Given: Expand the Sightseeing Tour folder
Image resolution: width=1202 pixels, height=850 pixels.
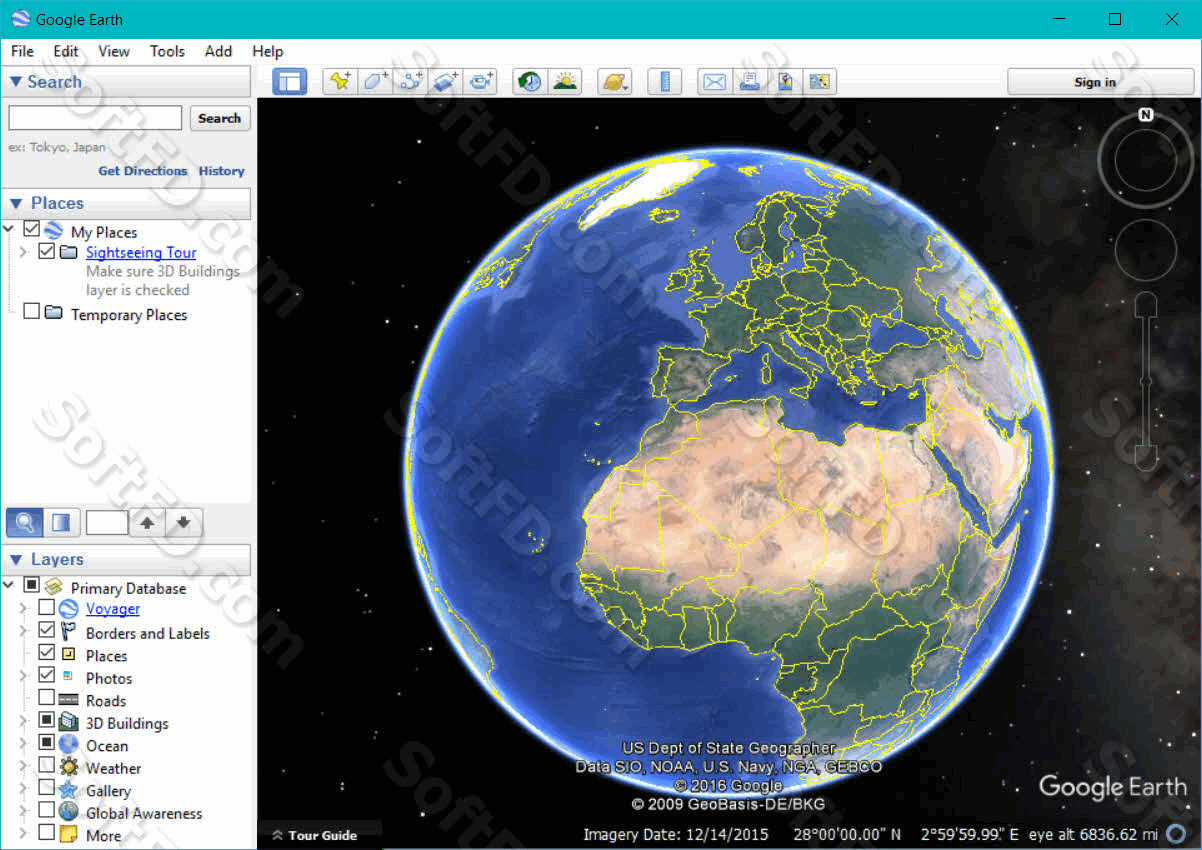Looking at the screenshot, I should (x=24, y=252).
